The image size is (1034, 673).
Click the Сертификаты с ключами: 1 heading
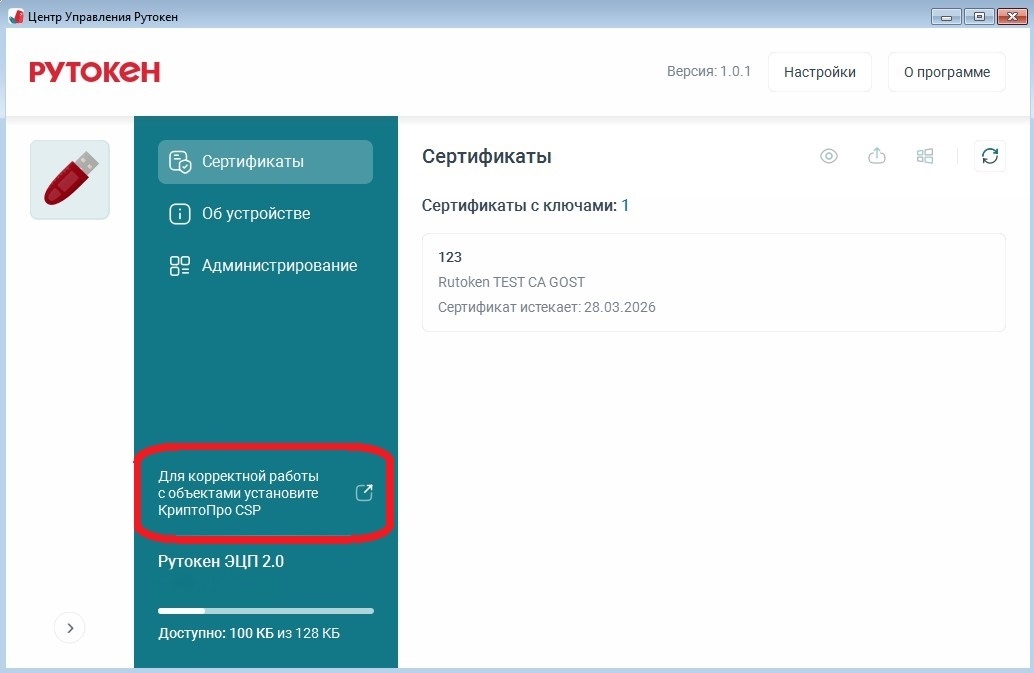point(525,206)
